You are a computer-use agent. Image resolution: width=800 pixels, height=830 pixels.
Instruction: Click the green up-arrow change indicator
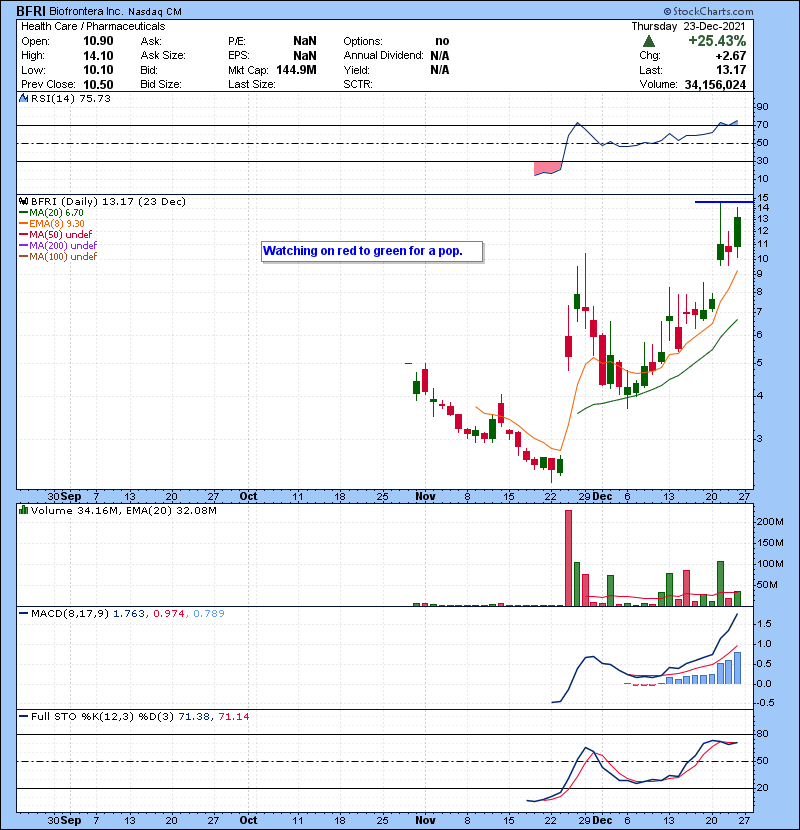649,41
